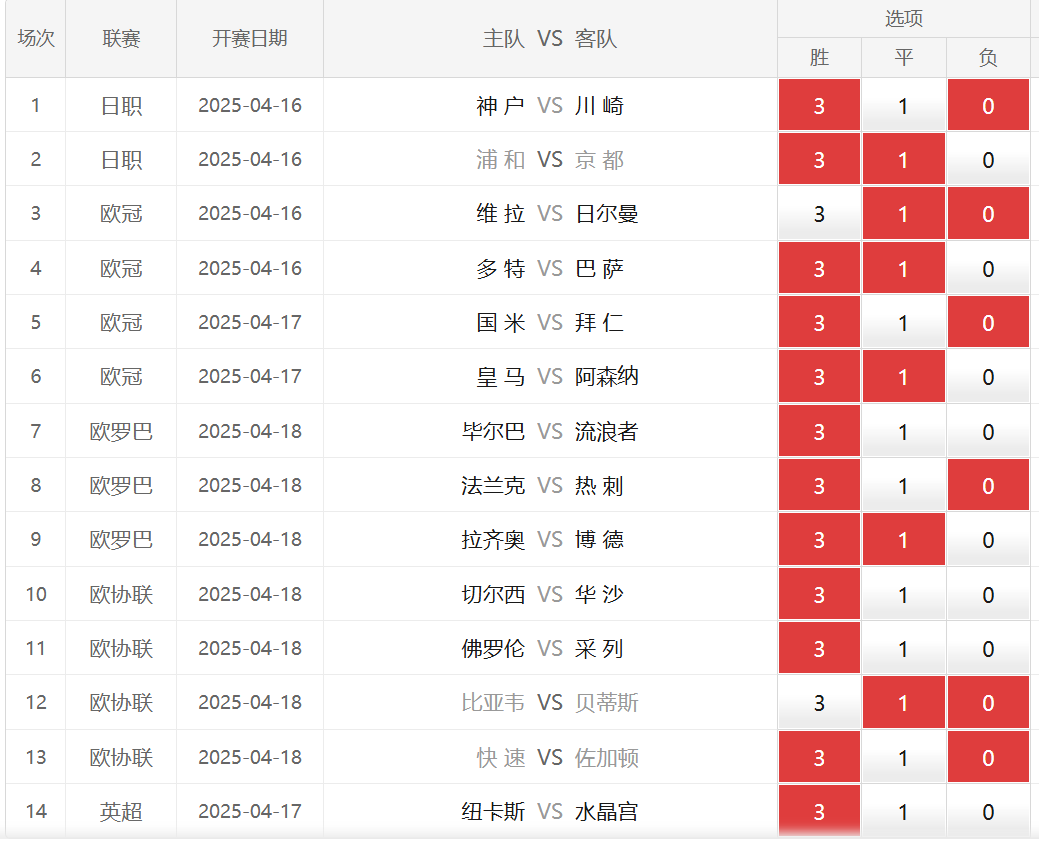Select win 3 for 快速 VS 佐加顿
The image size is (1039, 849).
click(819, 757)
